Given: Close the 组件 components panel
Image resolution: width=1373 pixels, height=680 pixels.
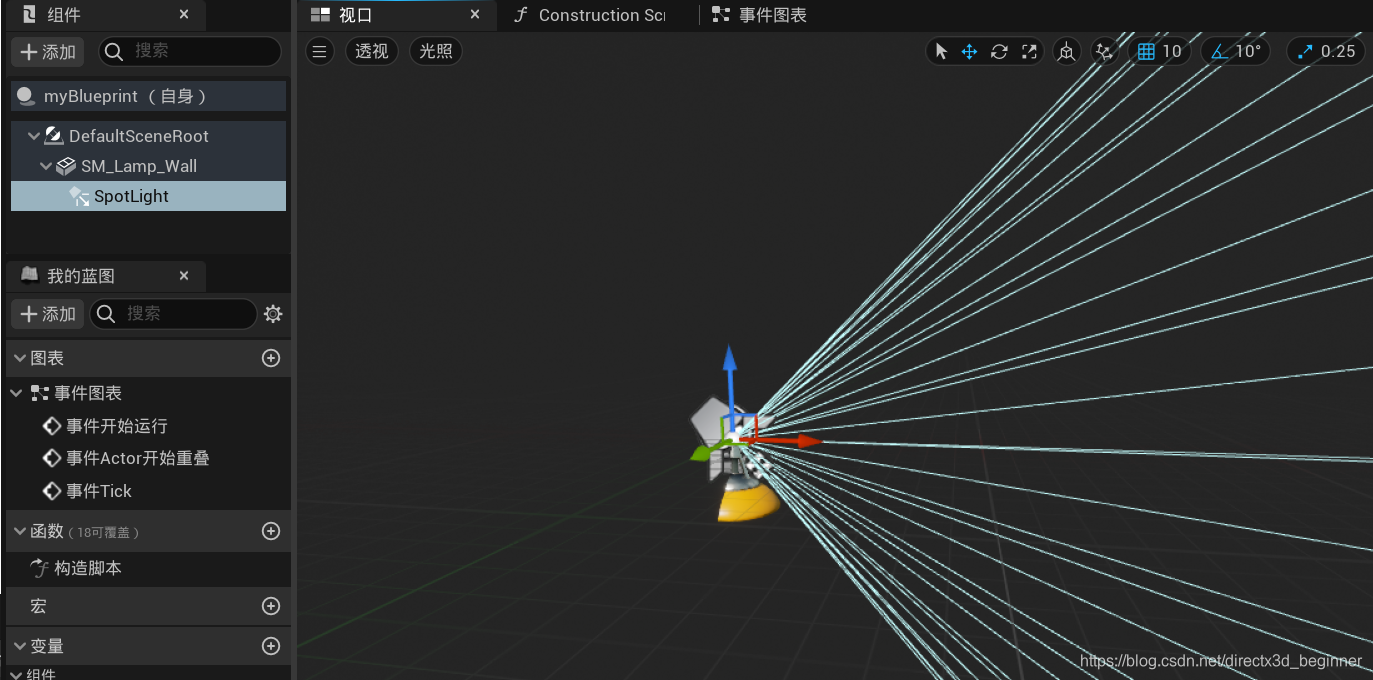Looking at the screenshot, I should (x=184, y=15).
